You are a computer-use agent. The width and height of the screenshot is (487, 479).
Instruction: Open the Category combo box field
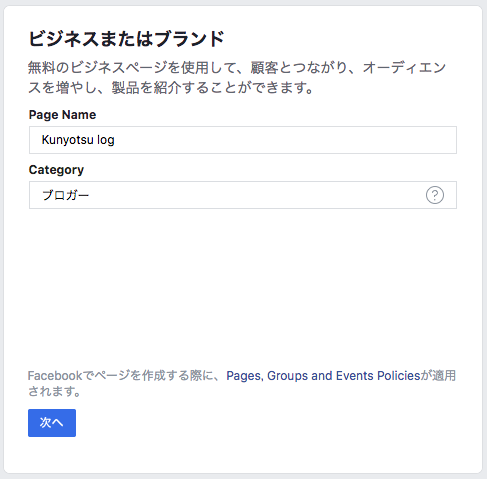coord(243,195)
